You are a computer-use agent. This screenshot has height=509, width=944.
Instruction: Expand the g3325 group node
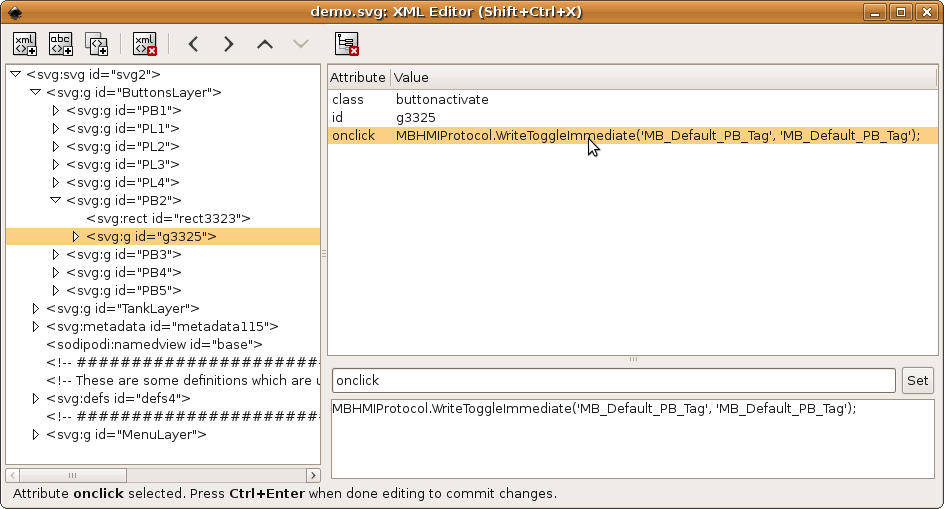click(75, 237)
